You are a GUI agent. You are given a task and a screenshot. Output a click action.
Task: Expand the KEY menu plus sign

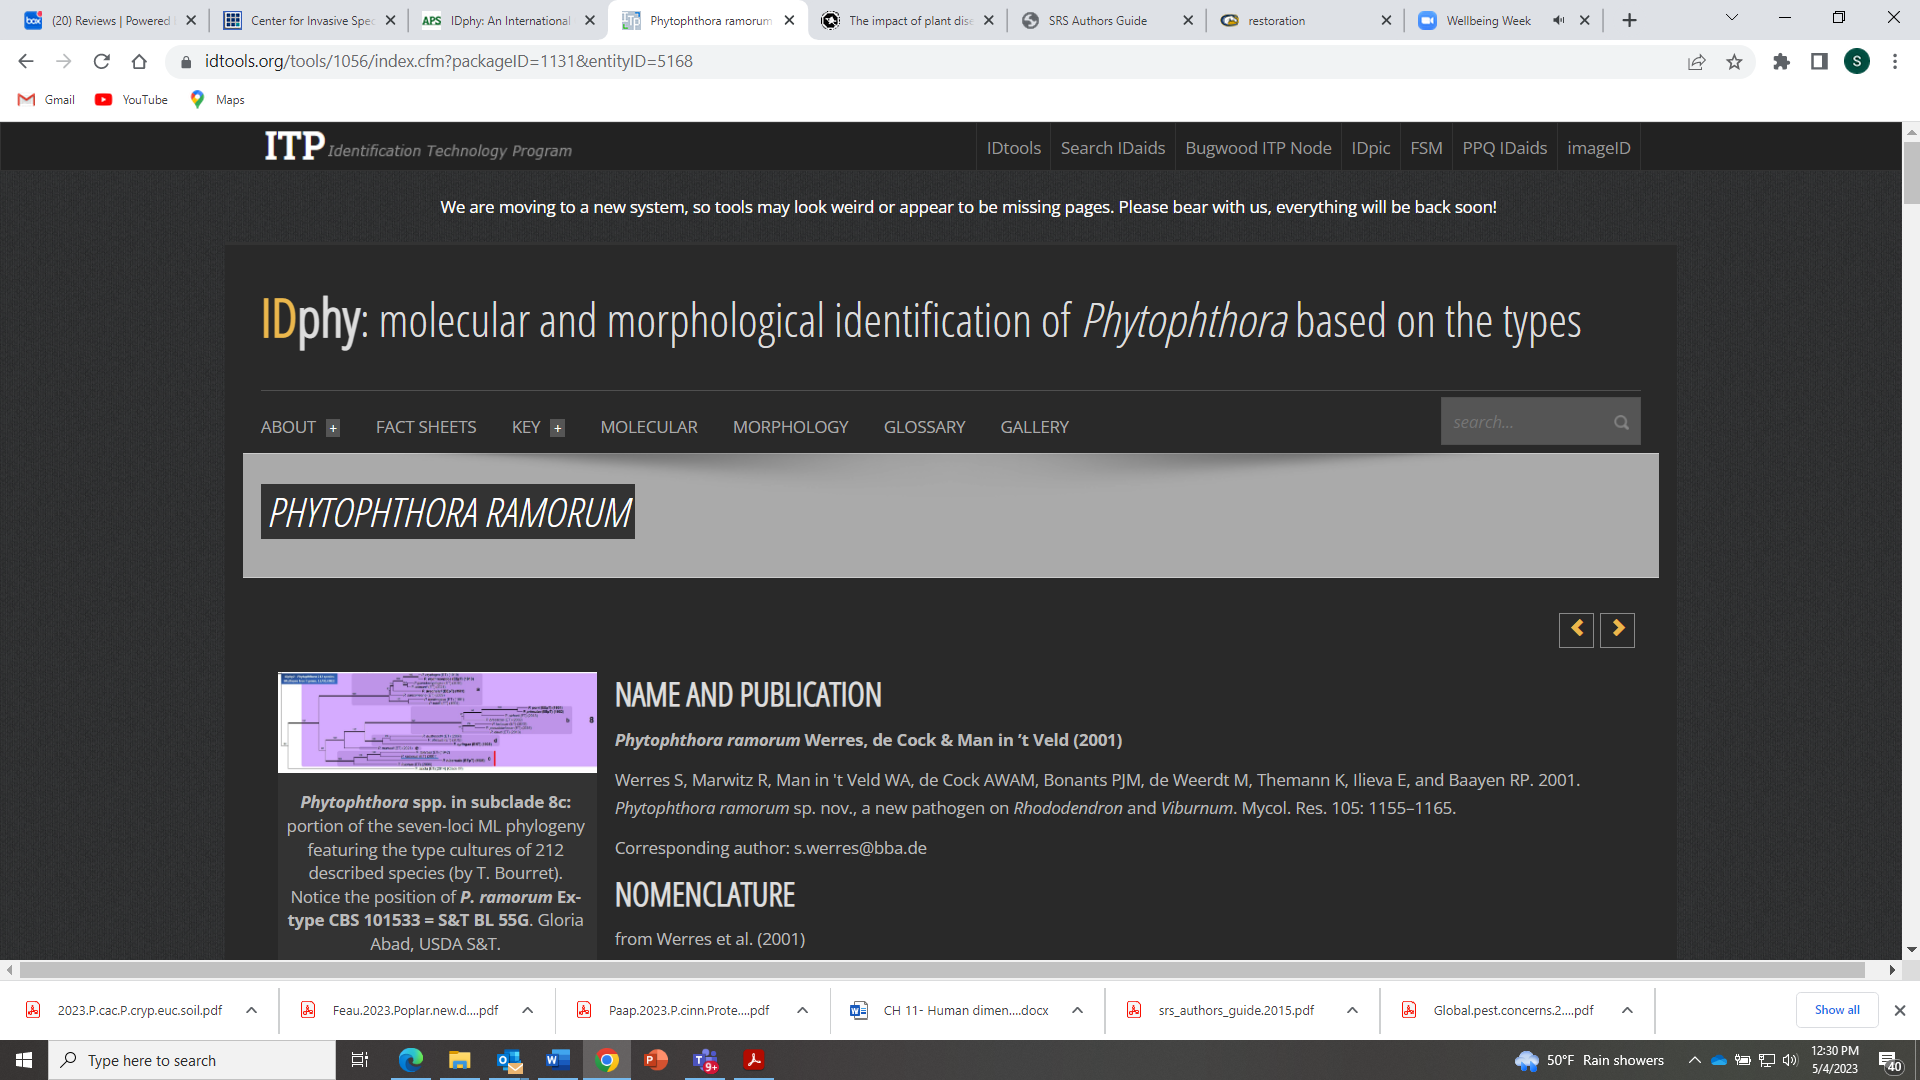557,428
